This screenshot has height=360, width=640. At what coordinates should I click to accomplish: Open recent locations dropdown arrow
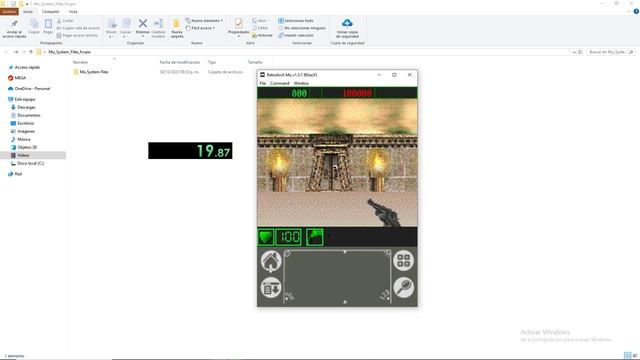(x=24, y=52)
